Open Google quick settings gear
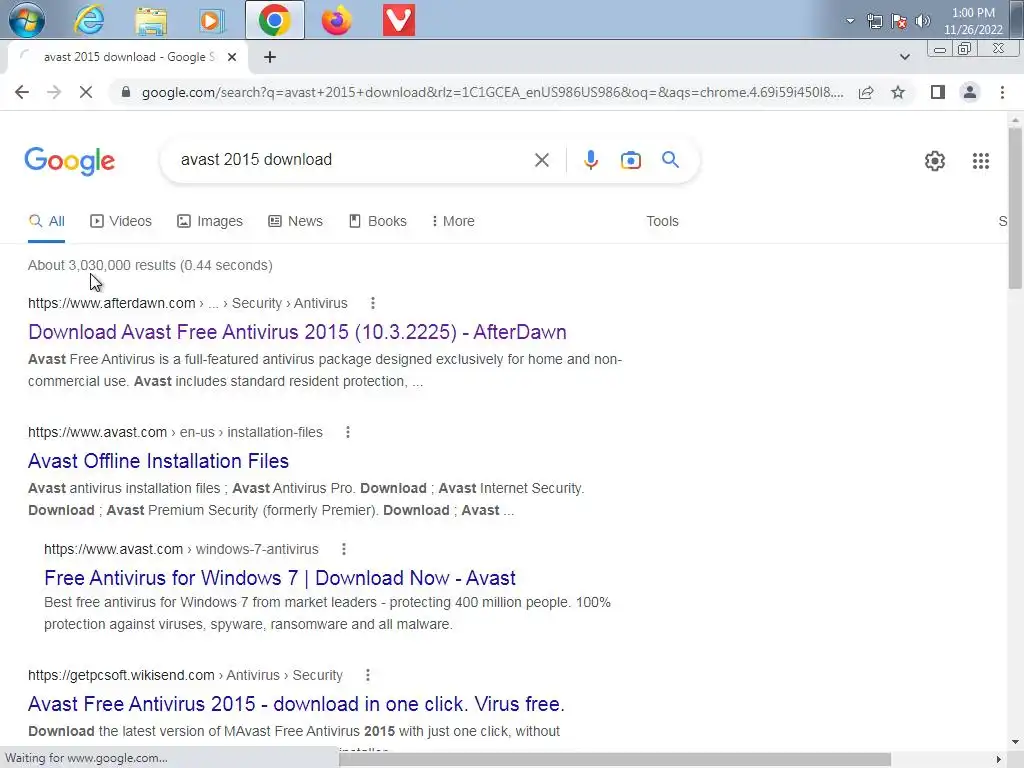The image size is (1024, 768). point(935,161)
